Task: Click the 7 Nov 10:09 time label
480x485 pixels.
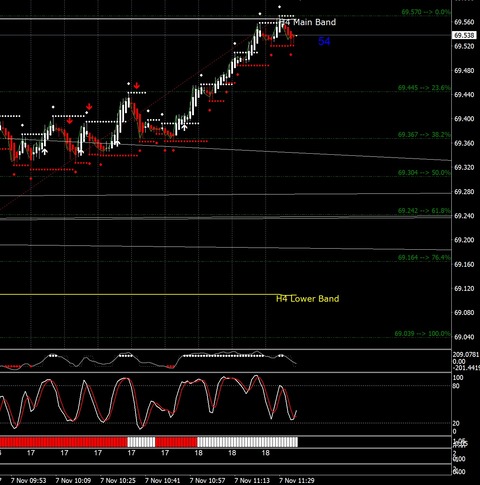Action: pos(73,481)
